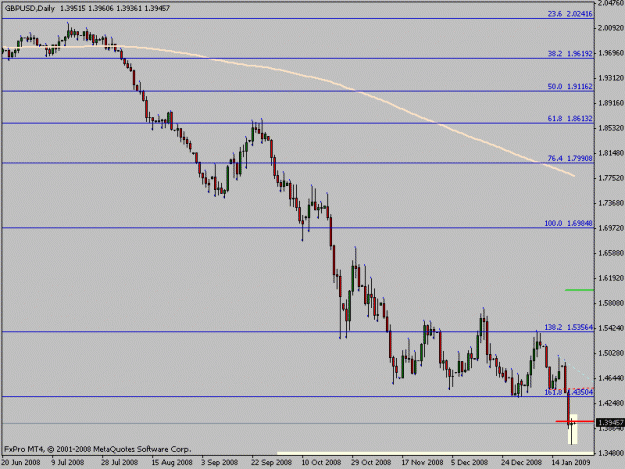Select the 100.0 Fibonacci level label 1.69848

tap(568, 224)
